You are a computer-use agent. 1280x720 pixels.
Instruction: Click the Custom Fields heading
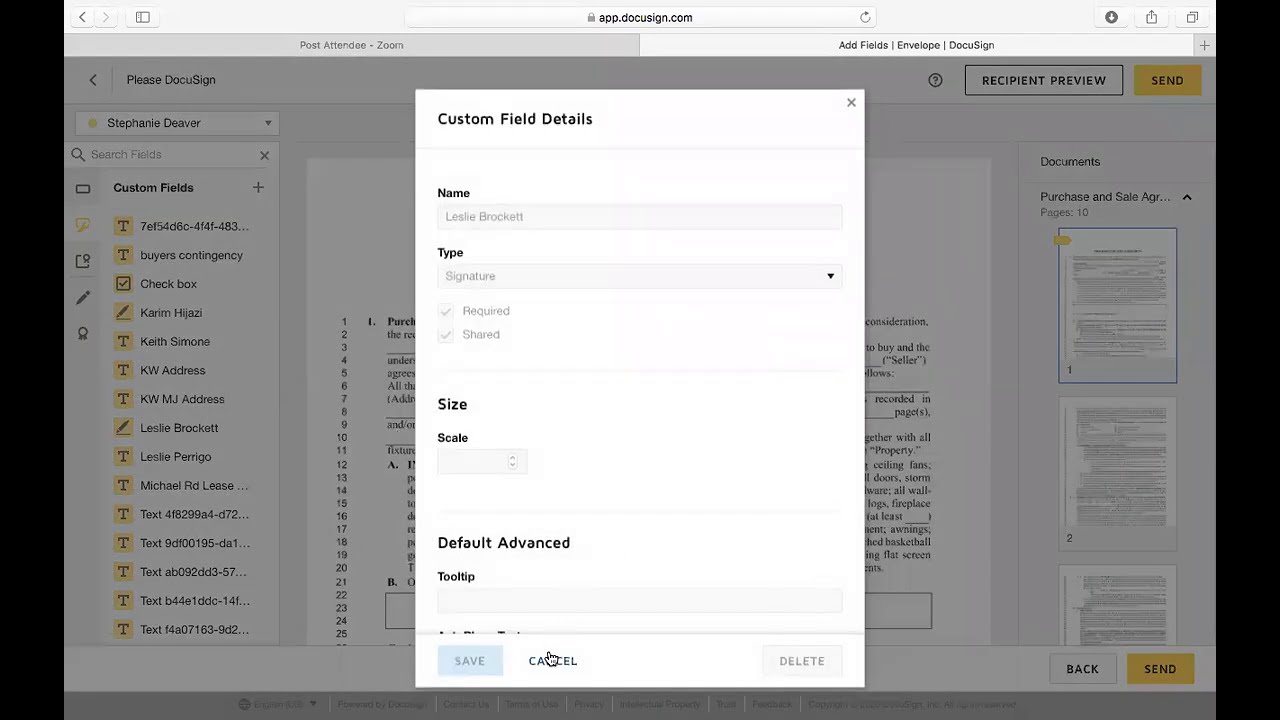tap(153, 188)
